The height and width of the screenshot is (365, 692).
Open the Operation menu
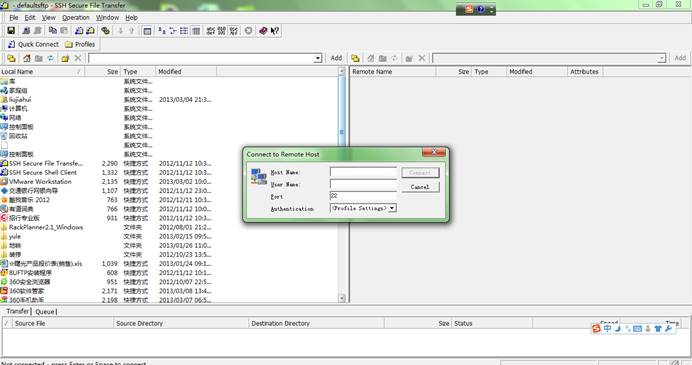point(75,18)
